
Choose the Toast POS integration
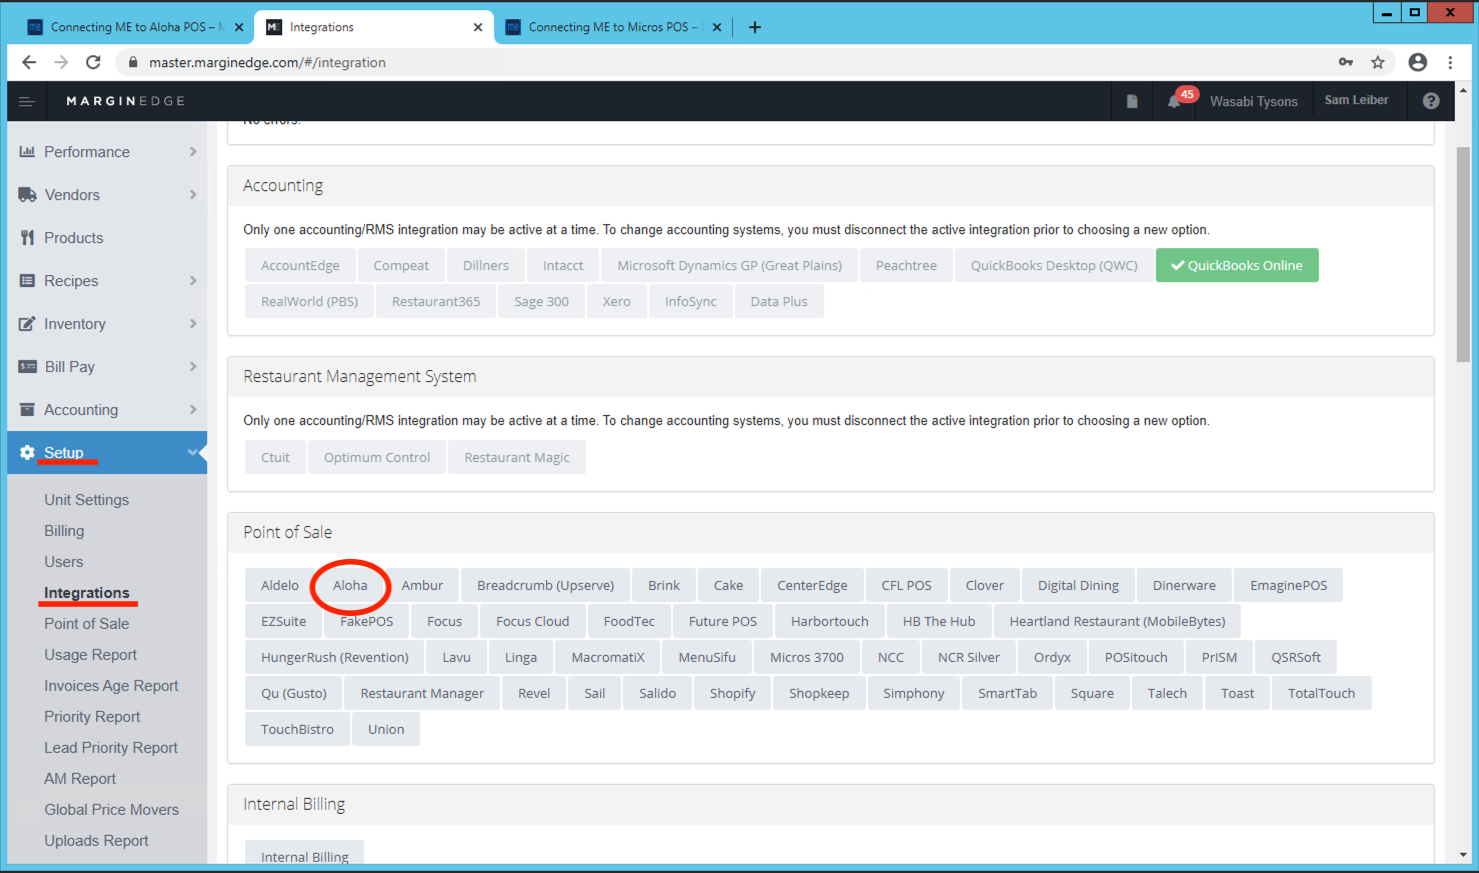(x=1237, y=693)
